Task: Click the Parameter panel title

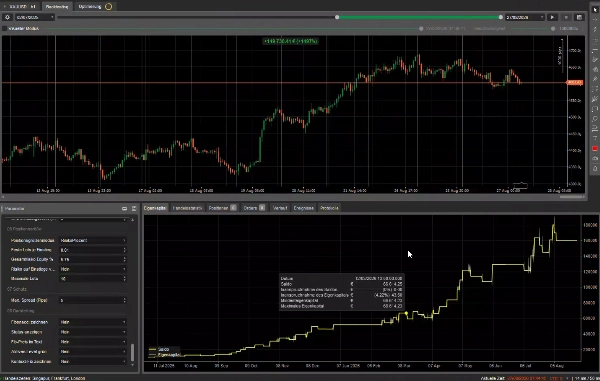Action: (15, 208)
